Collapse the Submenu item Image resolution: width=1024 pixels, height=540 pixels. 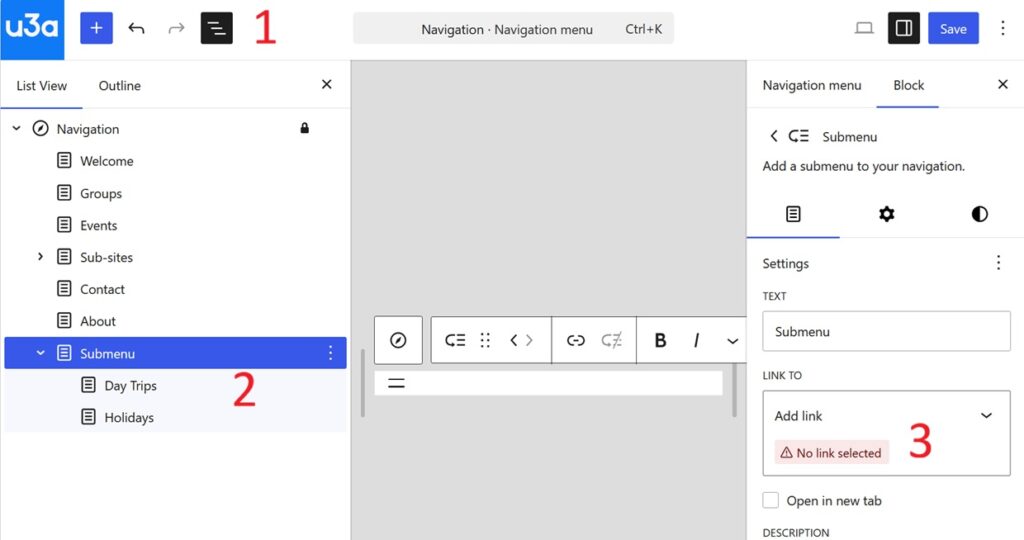(x=40, y=353)
